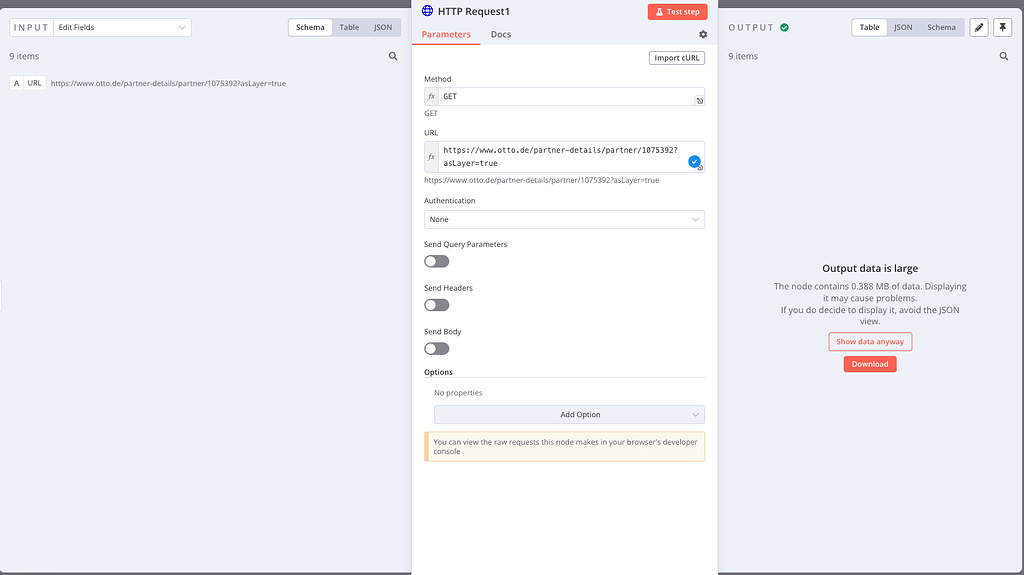
Task: Expand the Add Option dropdown
Action: click(x=569, y=415)
